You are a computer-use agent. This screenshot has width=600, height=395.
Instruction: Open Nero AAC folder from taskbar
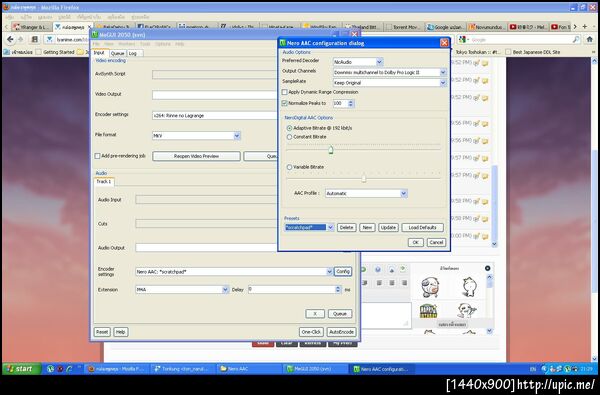(249, 369)
